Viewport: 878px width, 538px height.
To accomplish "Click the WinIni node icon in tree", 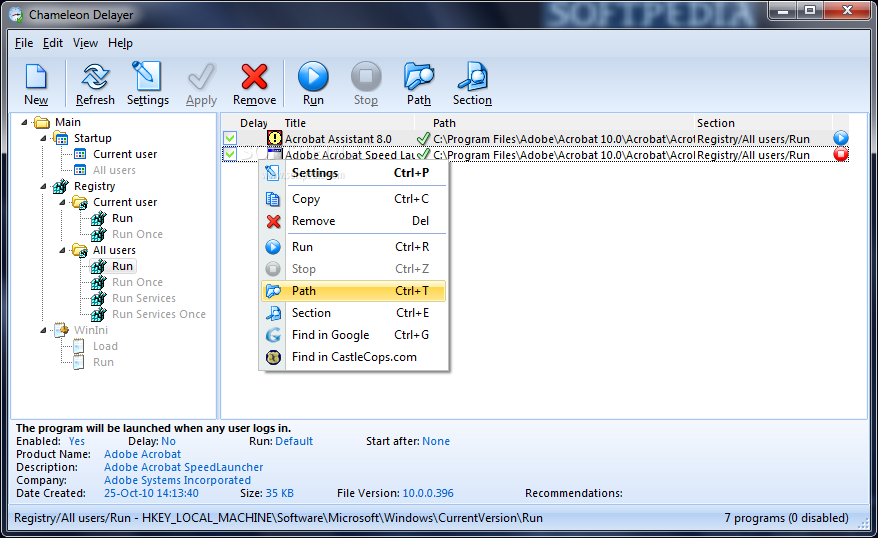I will (x=60, y=330).
